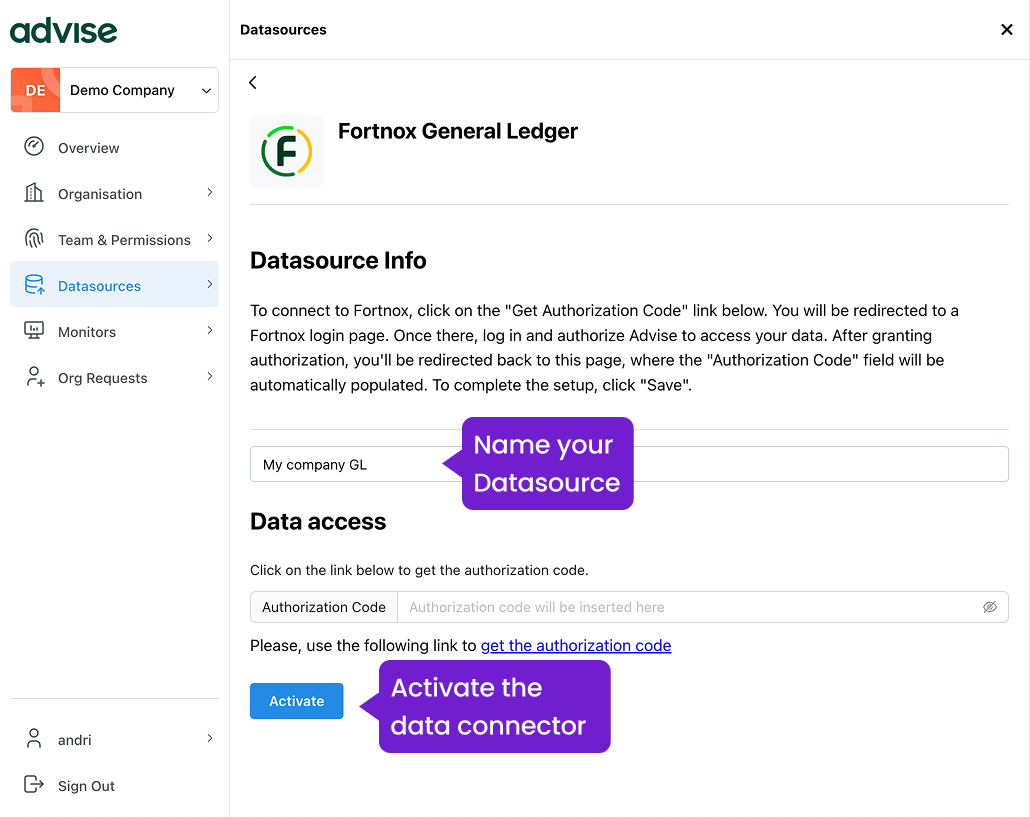Open the Org Requests menu item
1030x817 pixels.
pyautogui.click(x=102, y=378)
